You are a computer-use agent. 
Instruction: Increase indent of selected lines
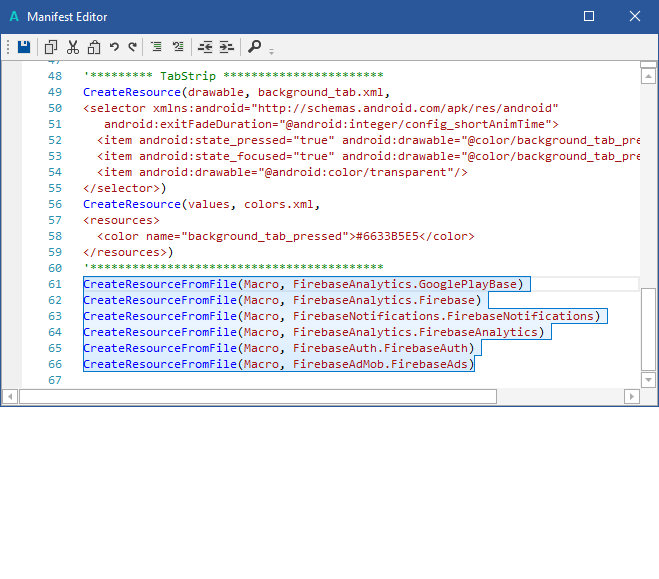click(227, 47)
